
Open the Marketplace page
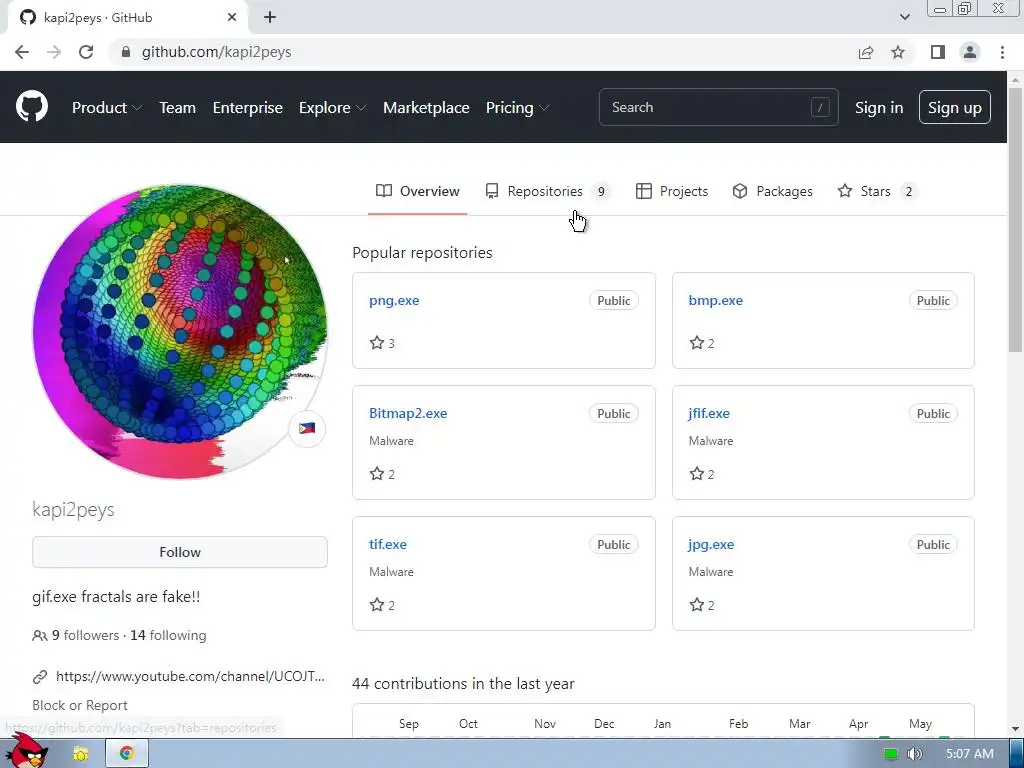click(426, 108)
